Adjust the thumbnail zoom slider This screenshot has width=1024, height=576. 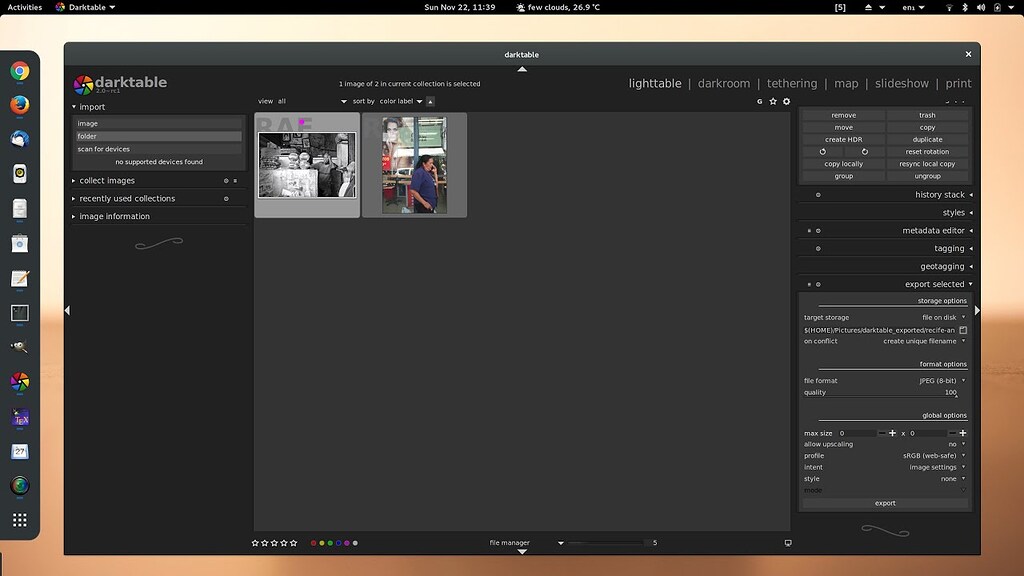(x=607, y=543)
